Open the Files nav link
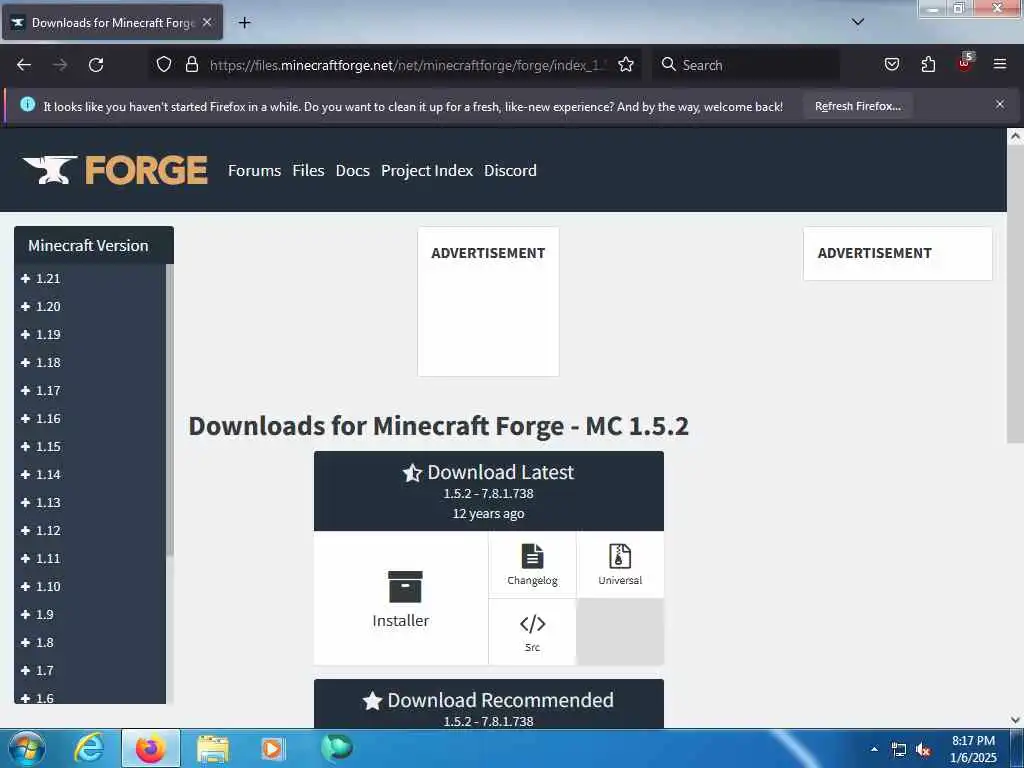Image resolution: width=1024 pixels, height=768 pixels. click(308, 170)
